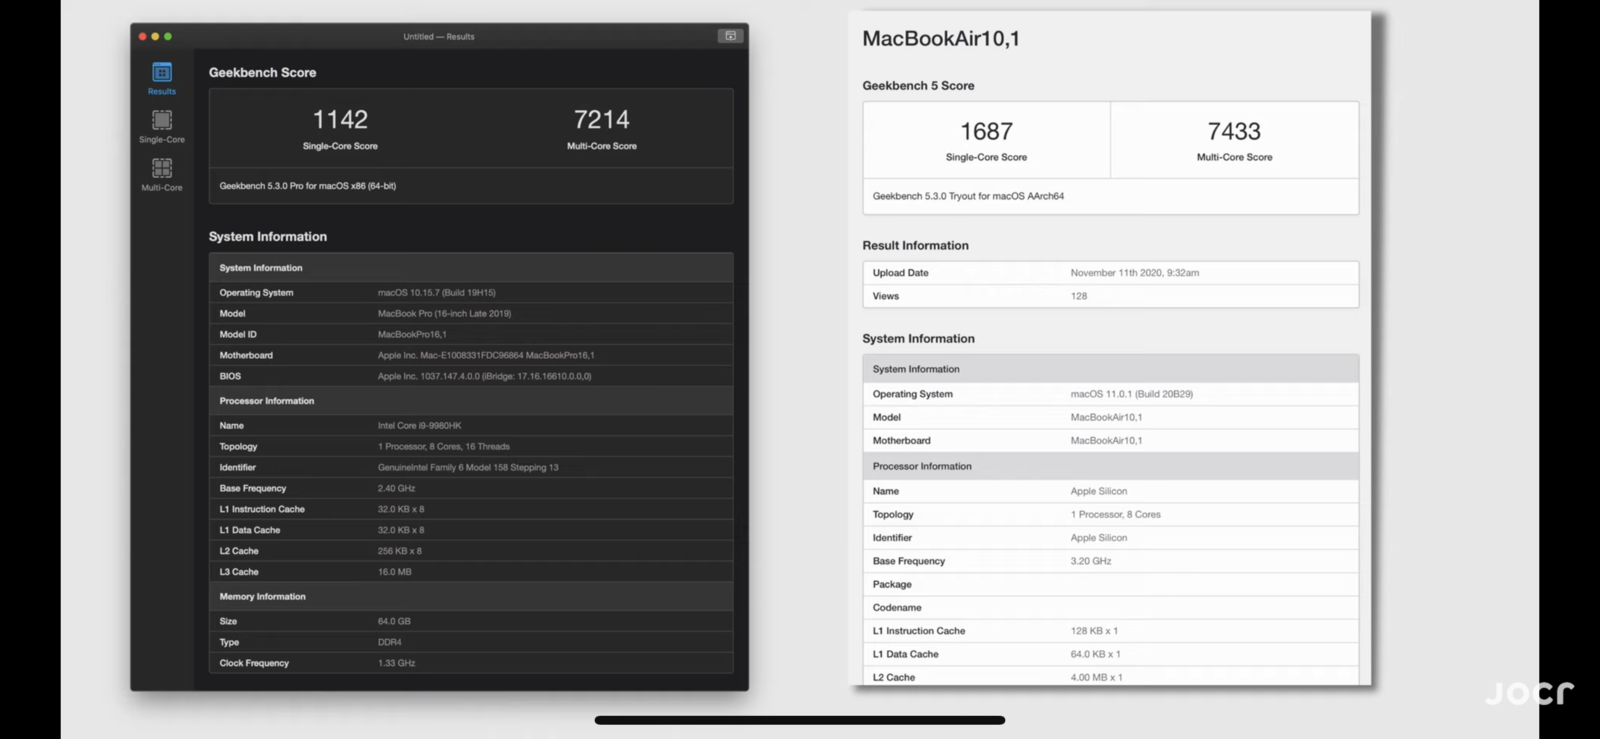Click the L2 Cache value "256 KB x 8"

(400, 552)
